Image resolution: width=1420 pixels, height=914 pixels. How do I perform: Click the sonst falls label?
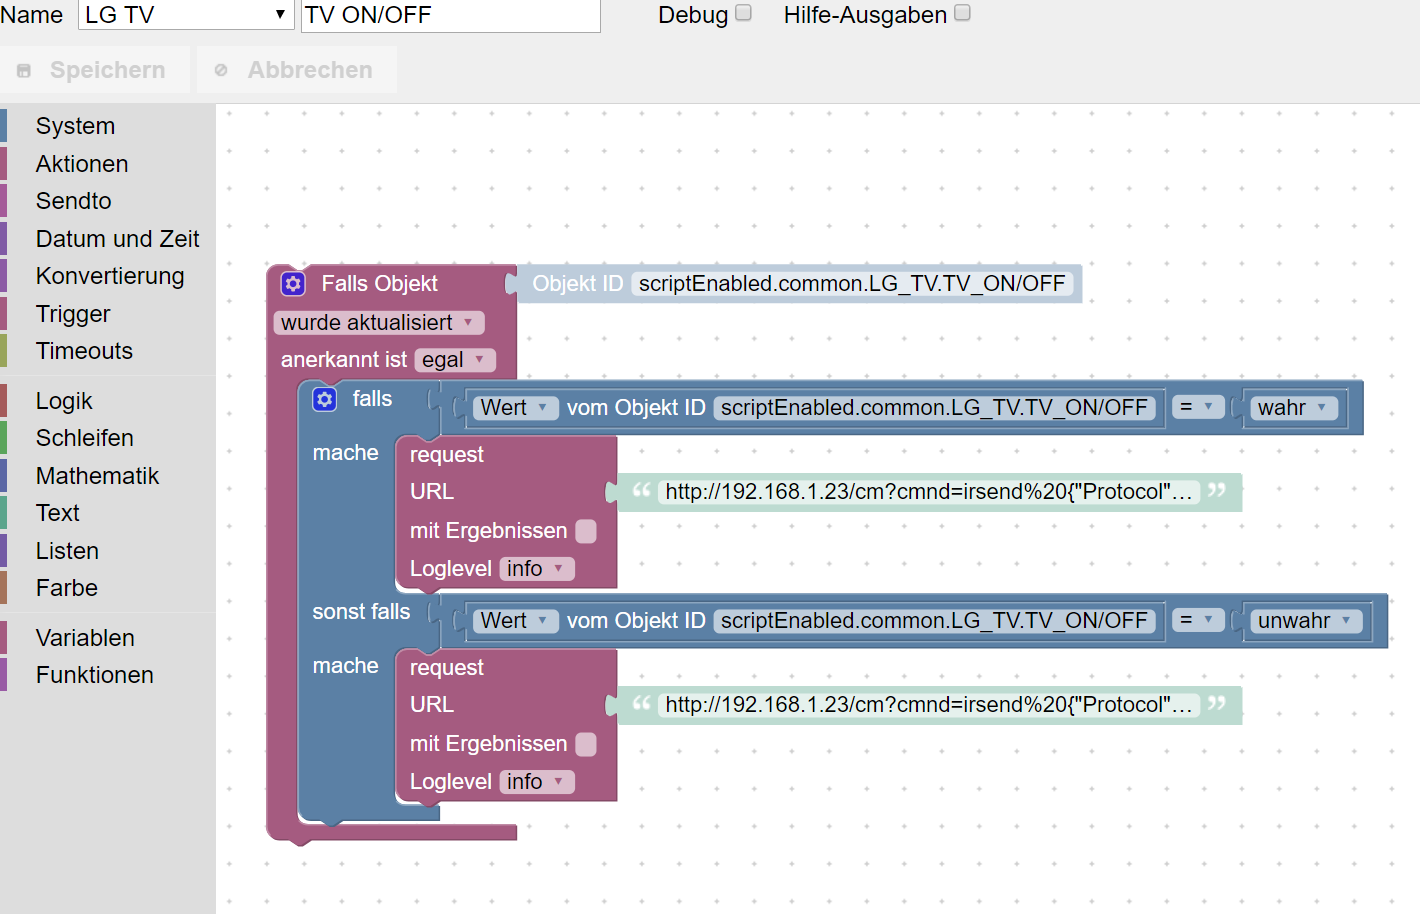coord(361,612)
